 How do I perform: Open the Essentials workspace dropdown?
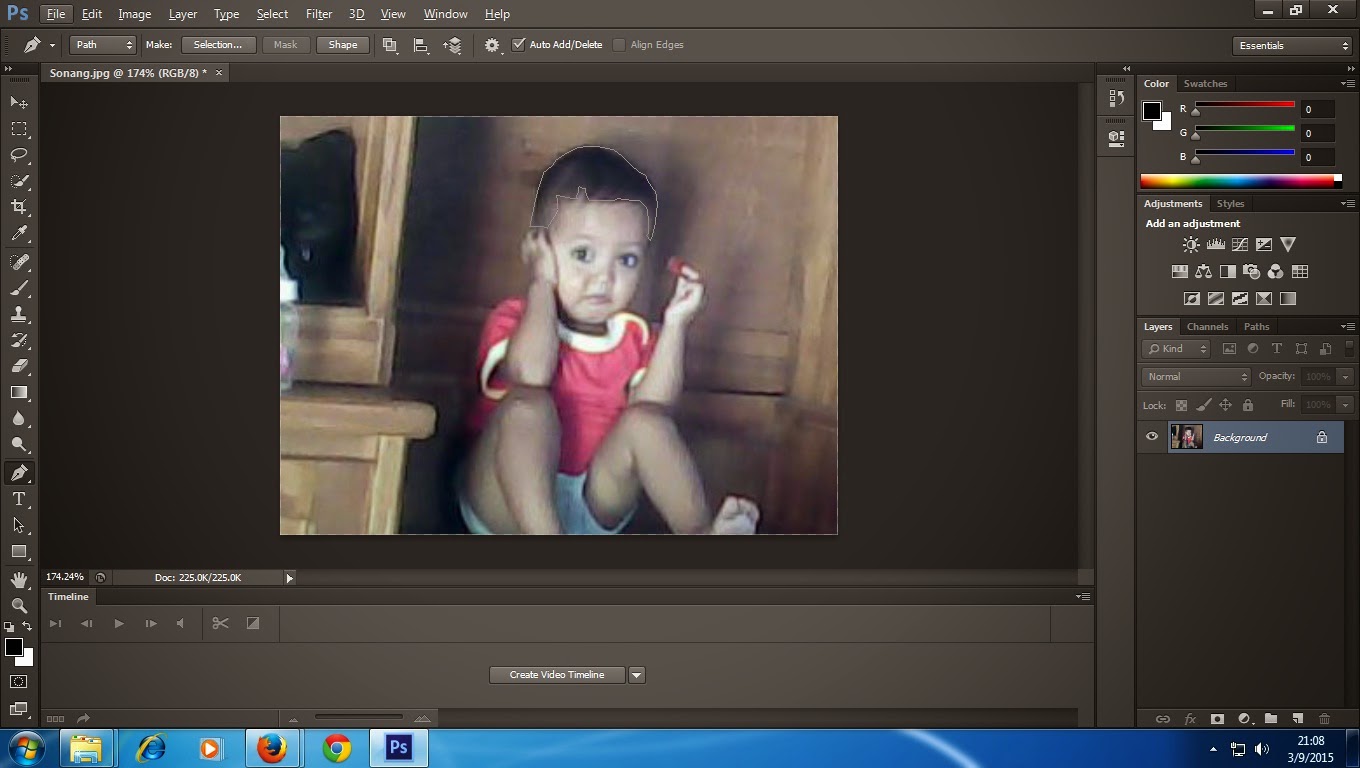click(x=1292, y=45)
